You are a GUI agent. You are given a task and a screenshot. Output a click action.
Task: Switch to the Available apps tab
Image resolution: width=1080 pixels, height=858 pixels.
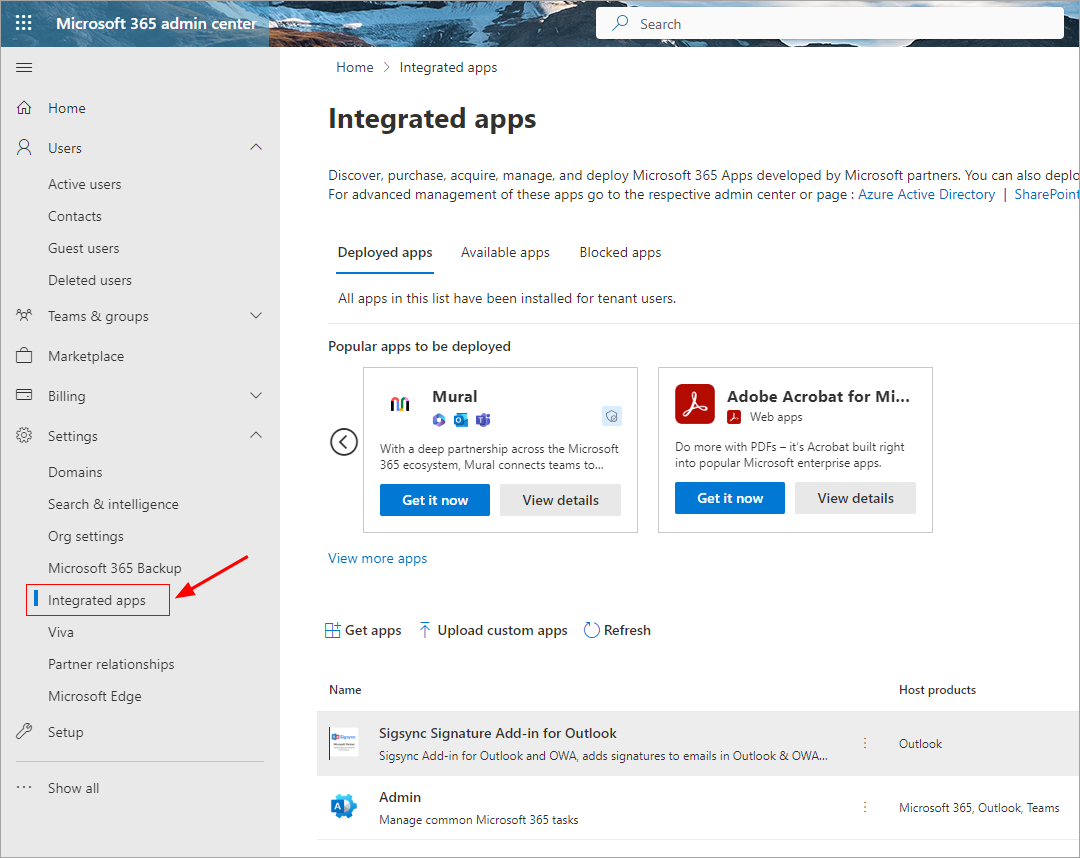(x=505, y=252)
